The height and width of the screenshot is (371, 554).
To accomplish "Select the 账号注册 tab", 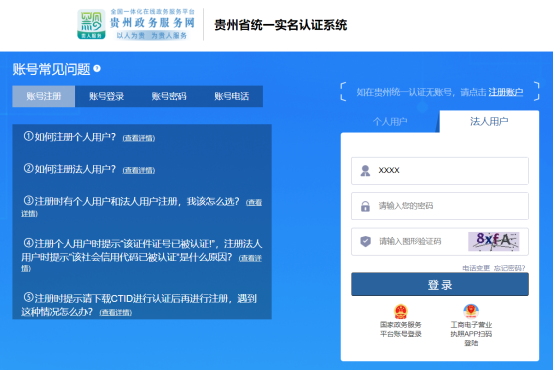I will 44,96.
